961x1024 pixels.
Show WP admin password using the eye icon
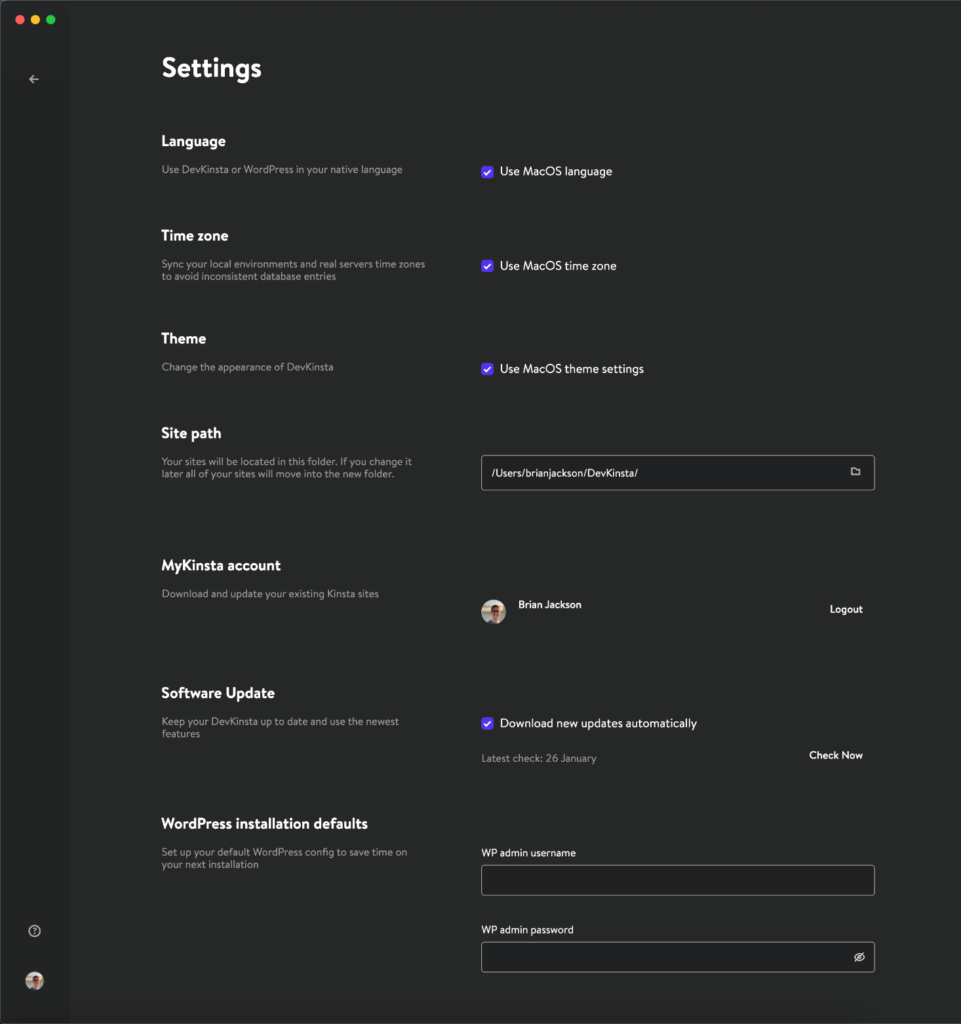click(858, 957)
